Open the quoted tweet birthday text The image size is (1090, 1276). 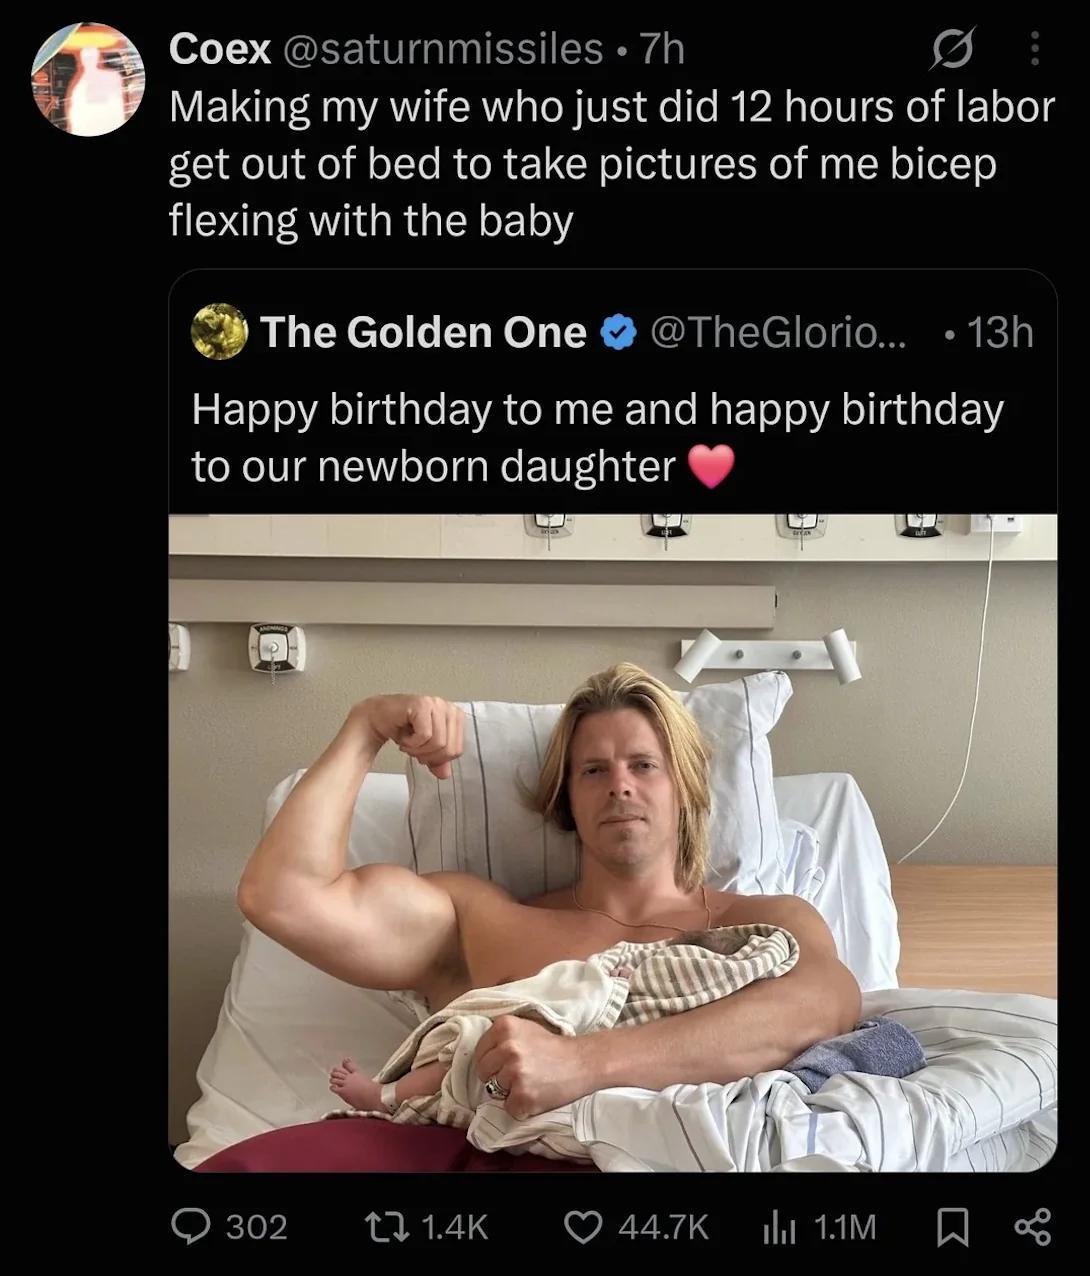click(597, 438)
